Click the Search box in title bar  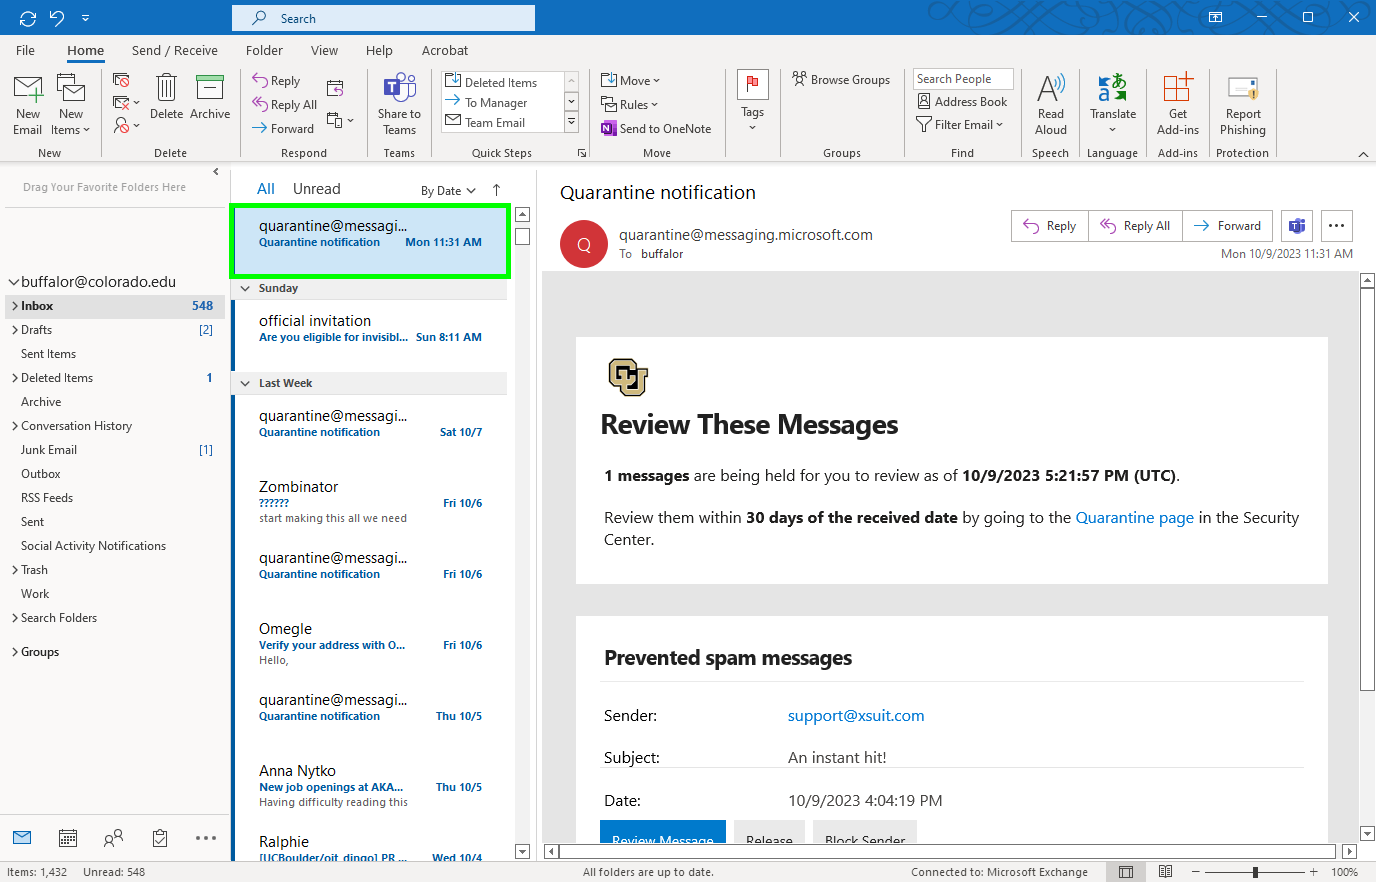tap(383, 18)
